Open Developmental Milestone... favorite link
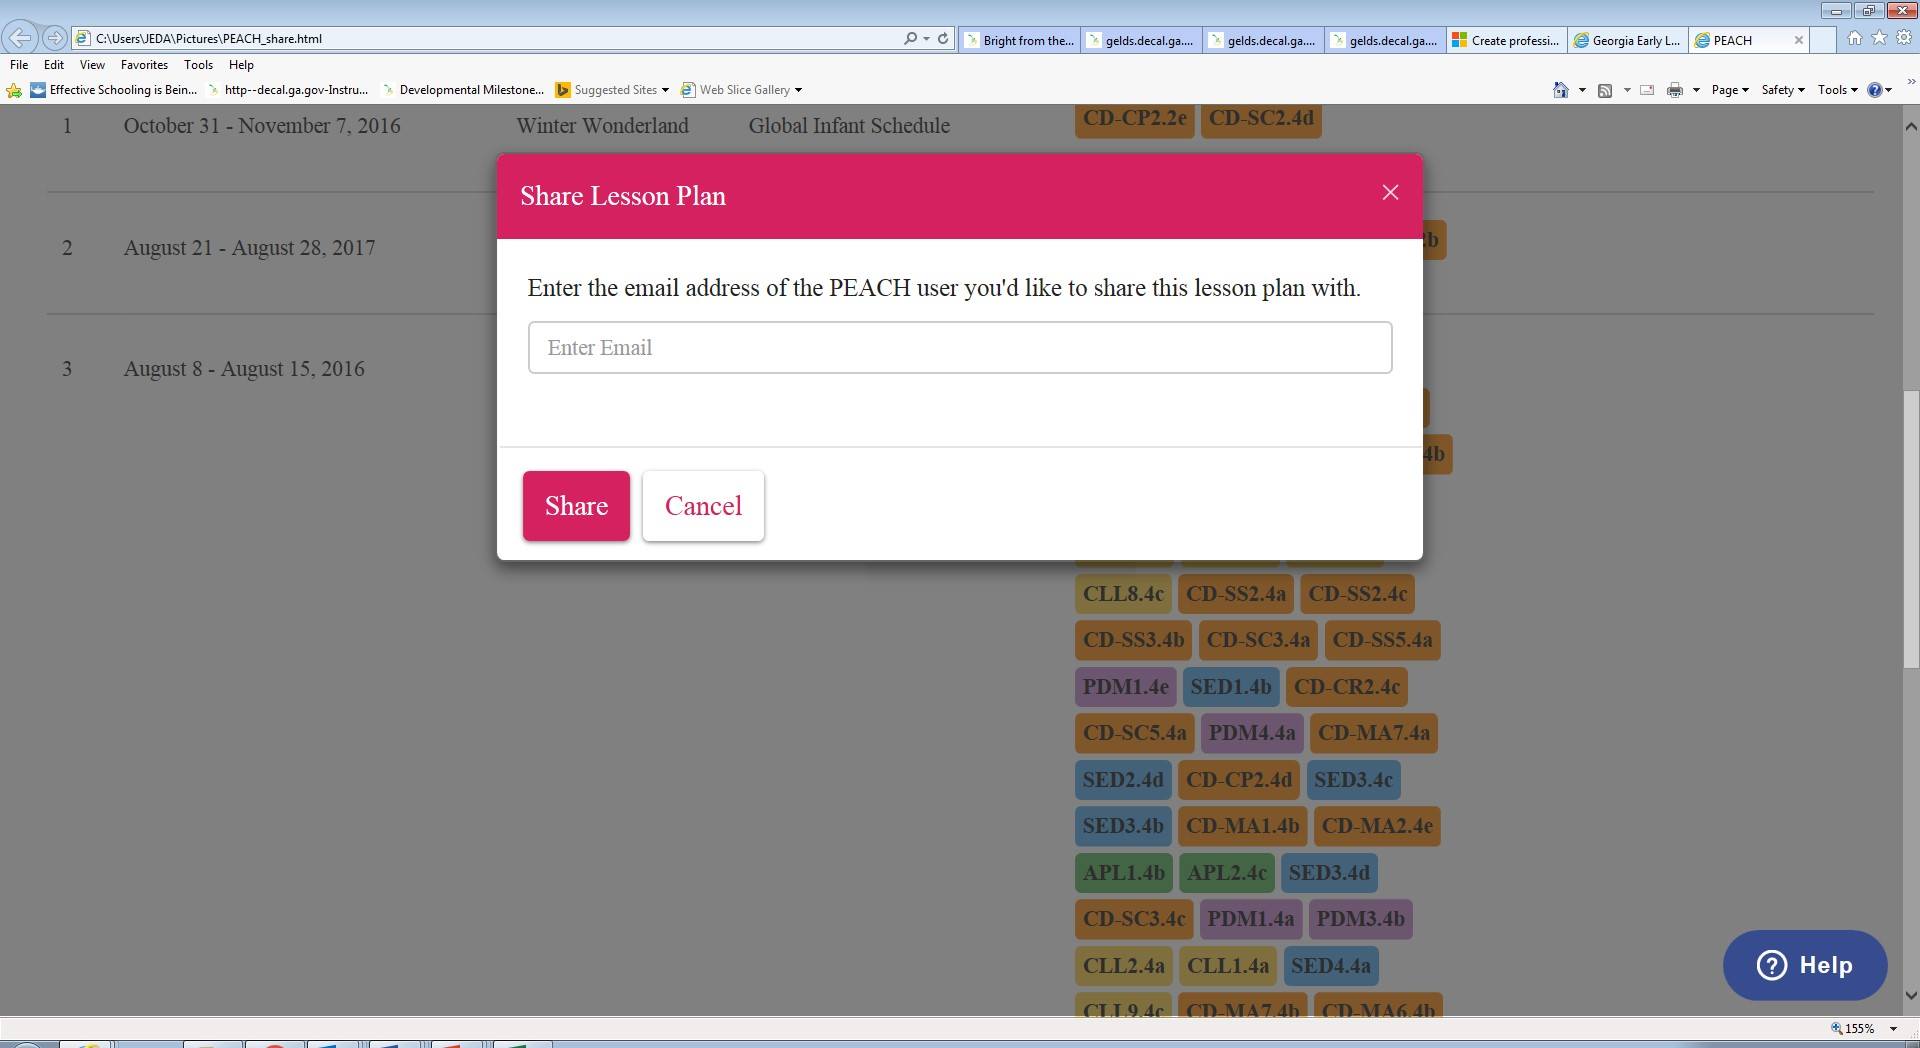 (463, 90)
